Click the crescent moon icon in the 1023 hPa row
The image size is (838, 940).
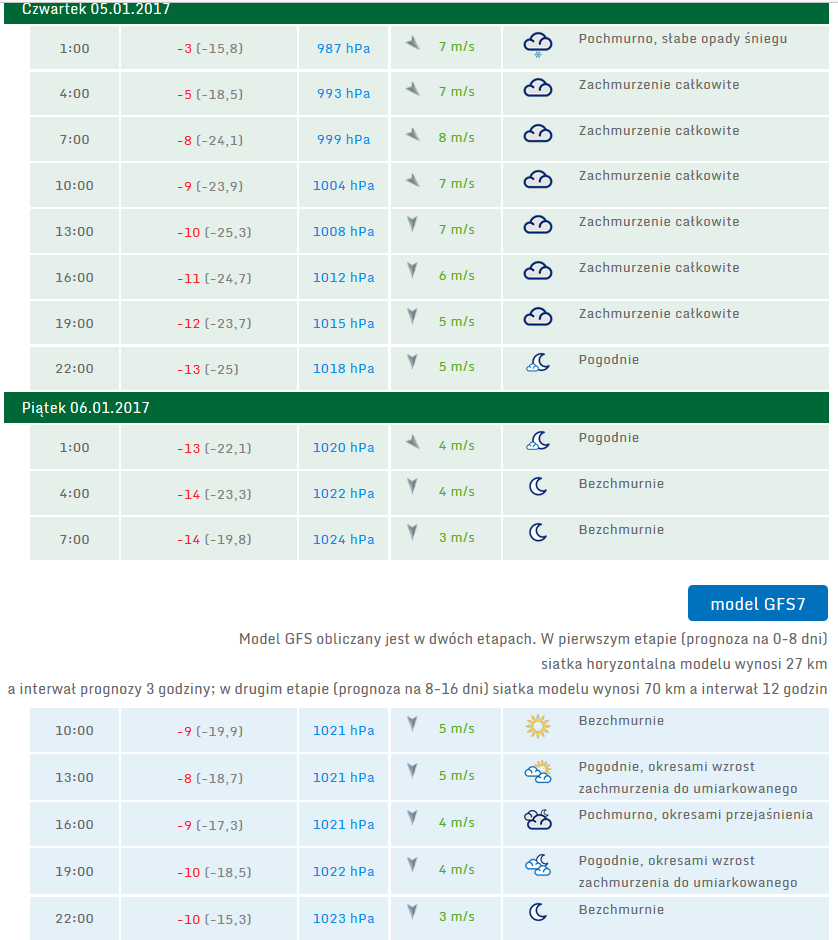(x=538, y=912)
